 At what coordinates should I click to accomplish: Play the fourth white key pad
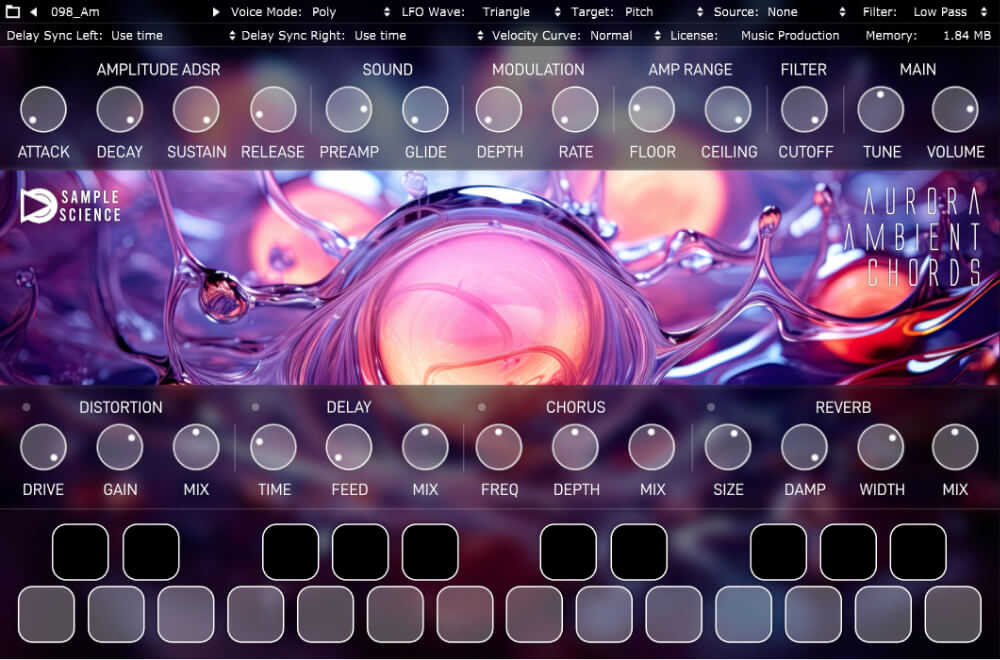point(255,615)
